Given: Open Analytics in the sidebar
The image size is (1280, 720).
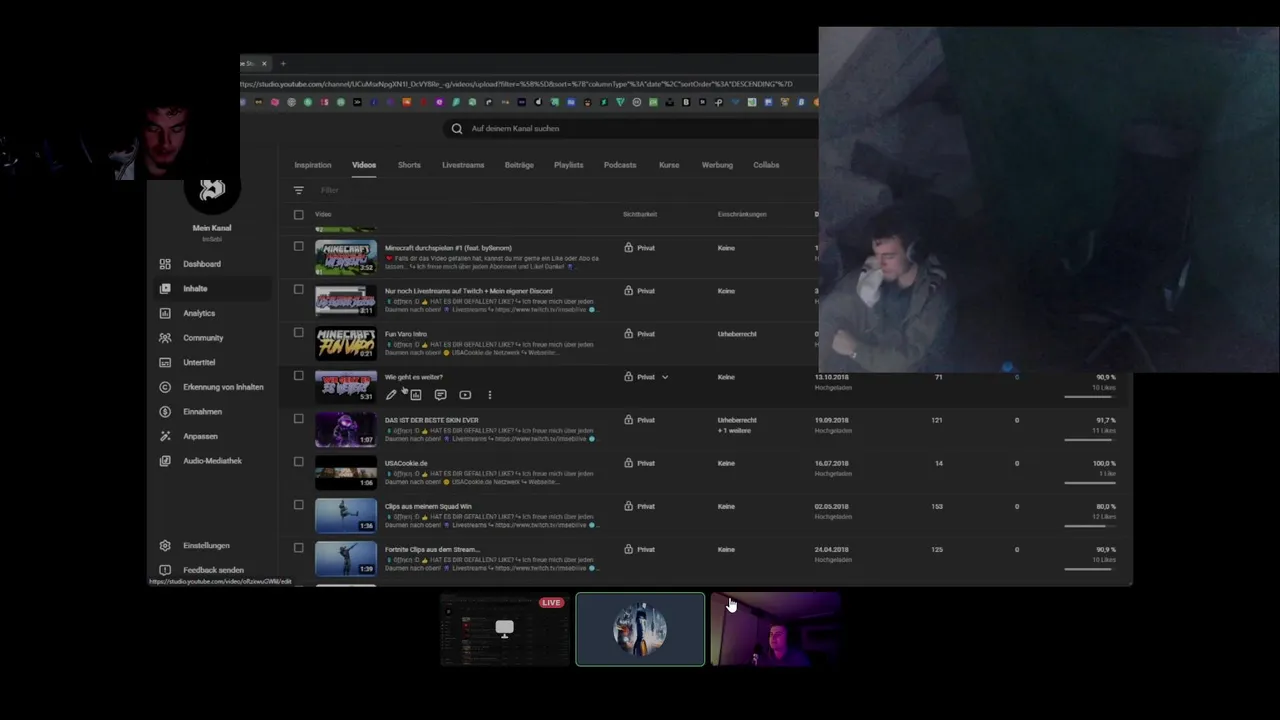Looking at the screenshot, I should coord(198,313).
